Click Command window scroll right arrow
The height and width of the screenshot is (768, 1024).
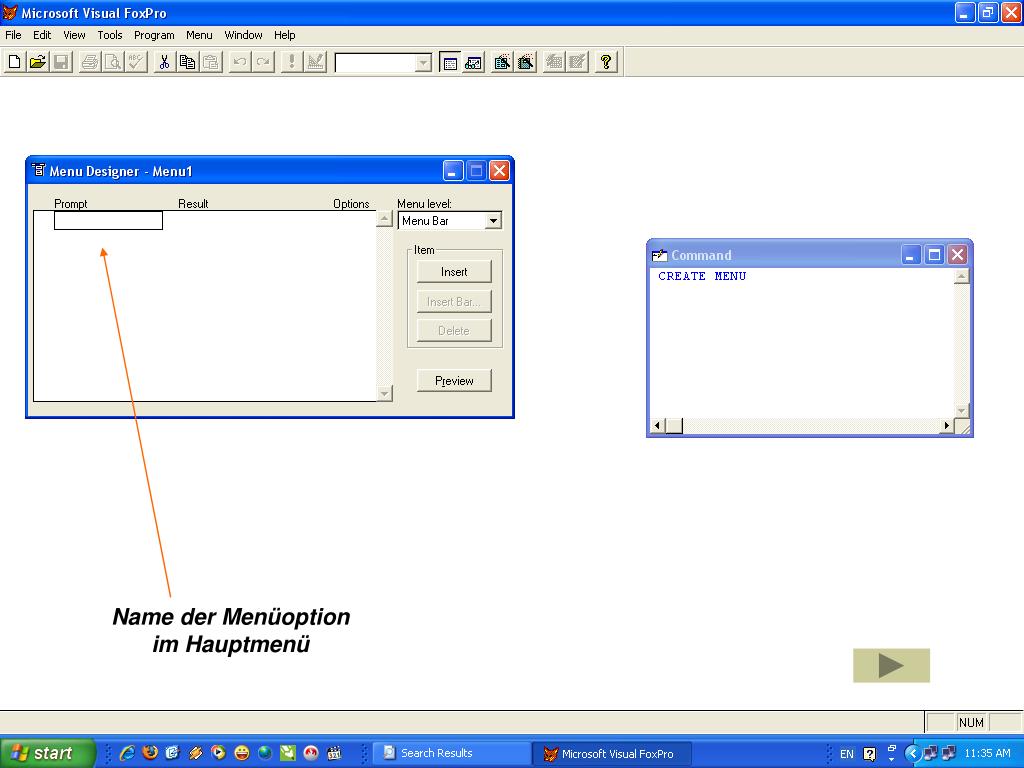click(x=946, y=426)
